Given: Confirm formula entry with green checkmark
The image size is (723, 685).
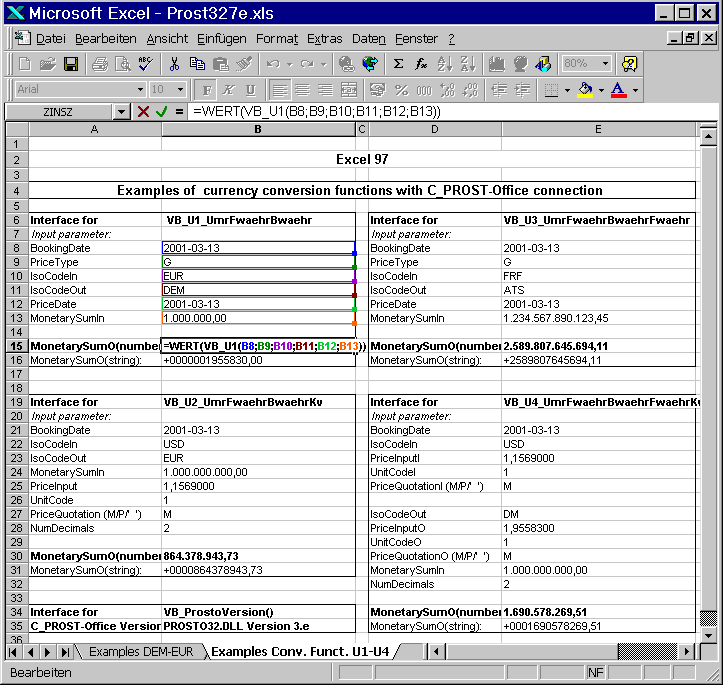Looking at the screenshot, I should click(161, 112).
